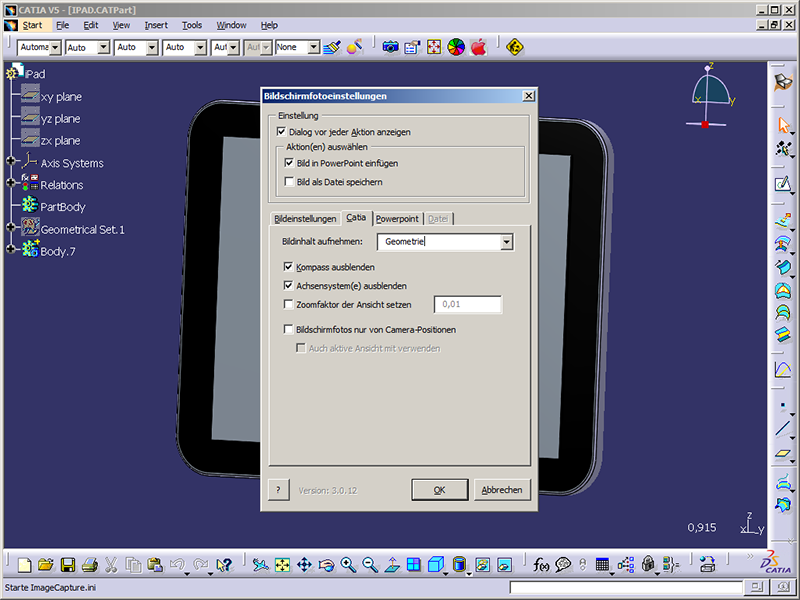The image size is (800, 600).
Task: Open the Tools menu
Action: tap(192, 25)
